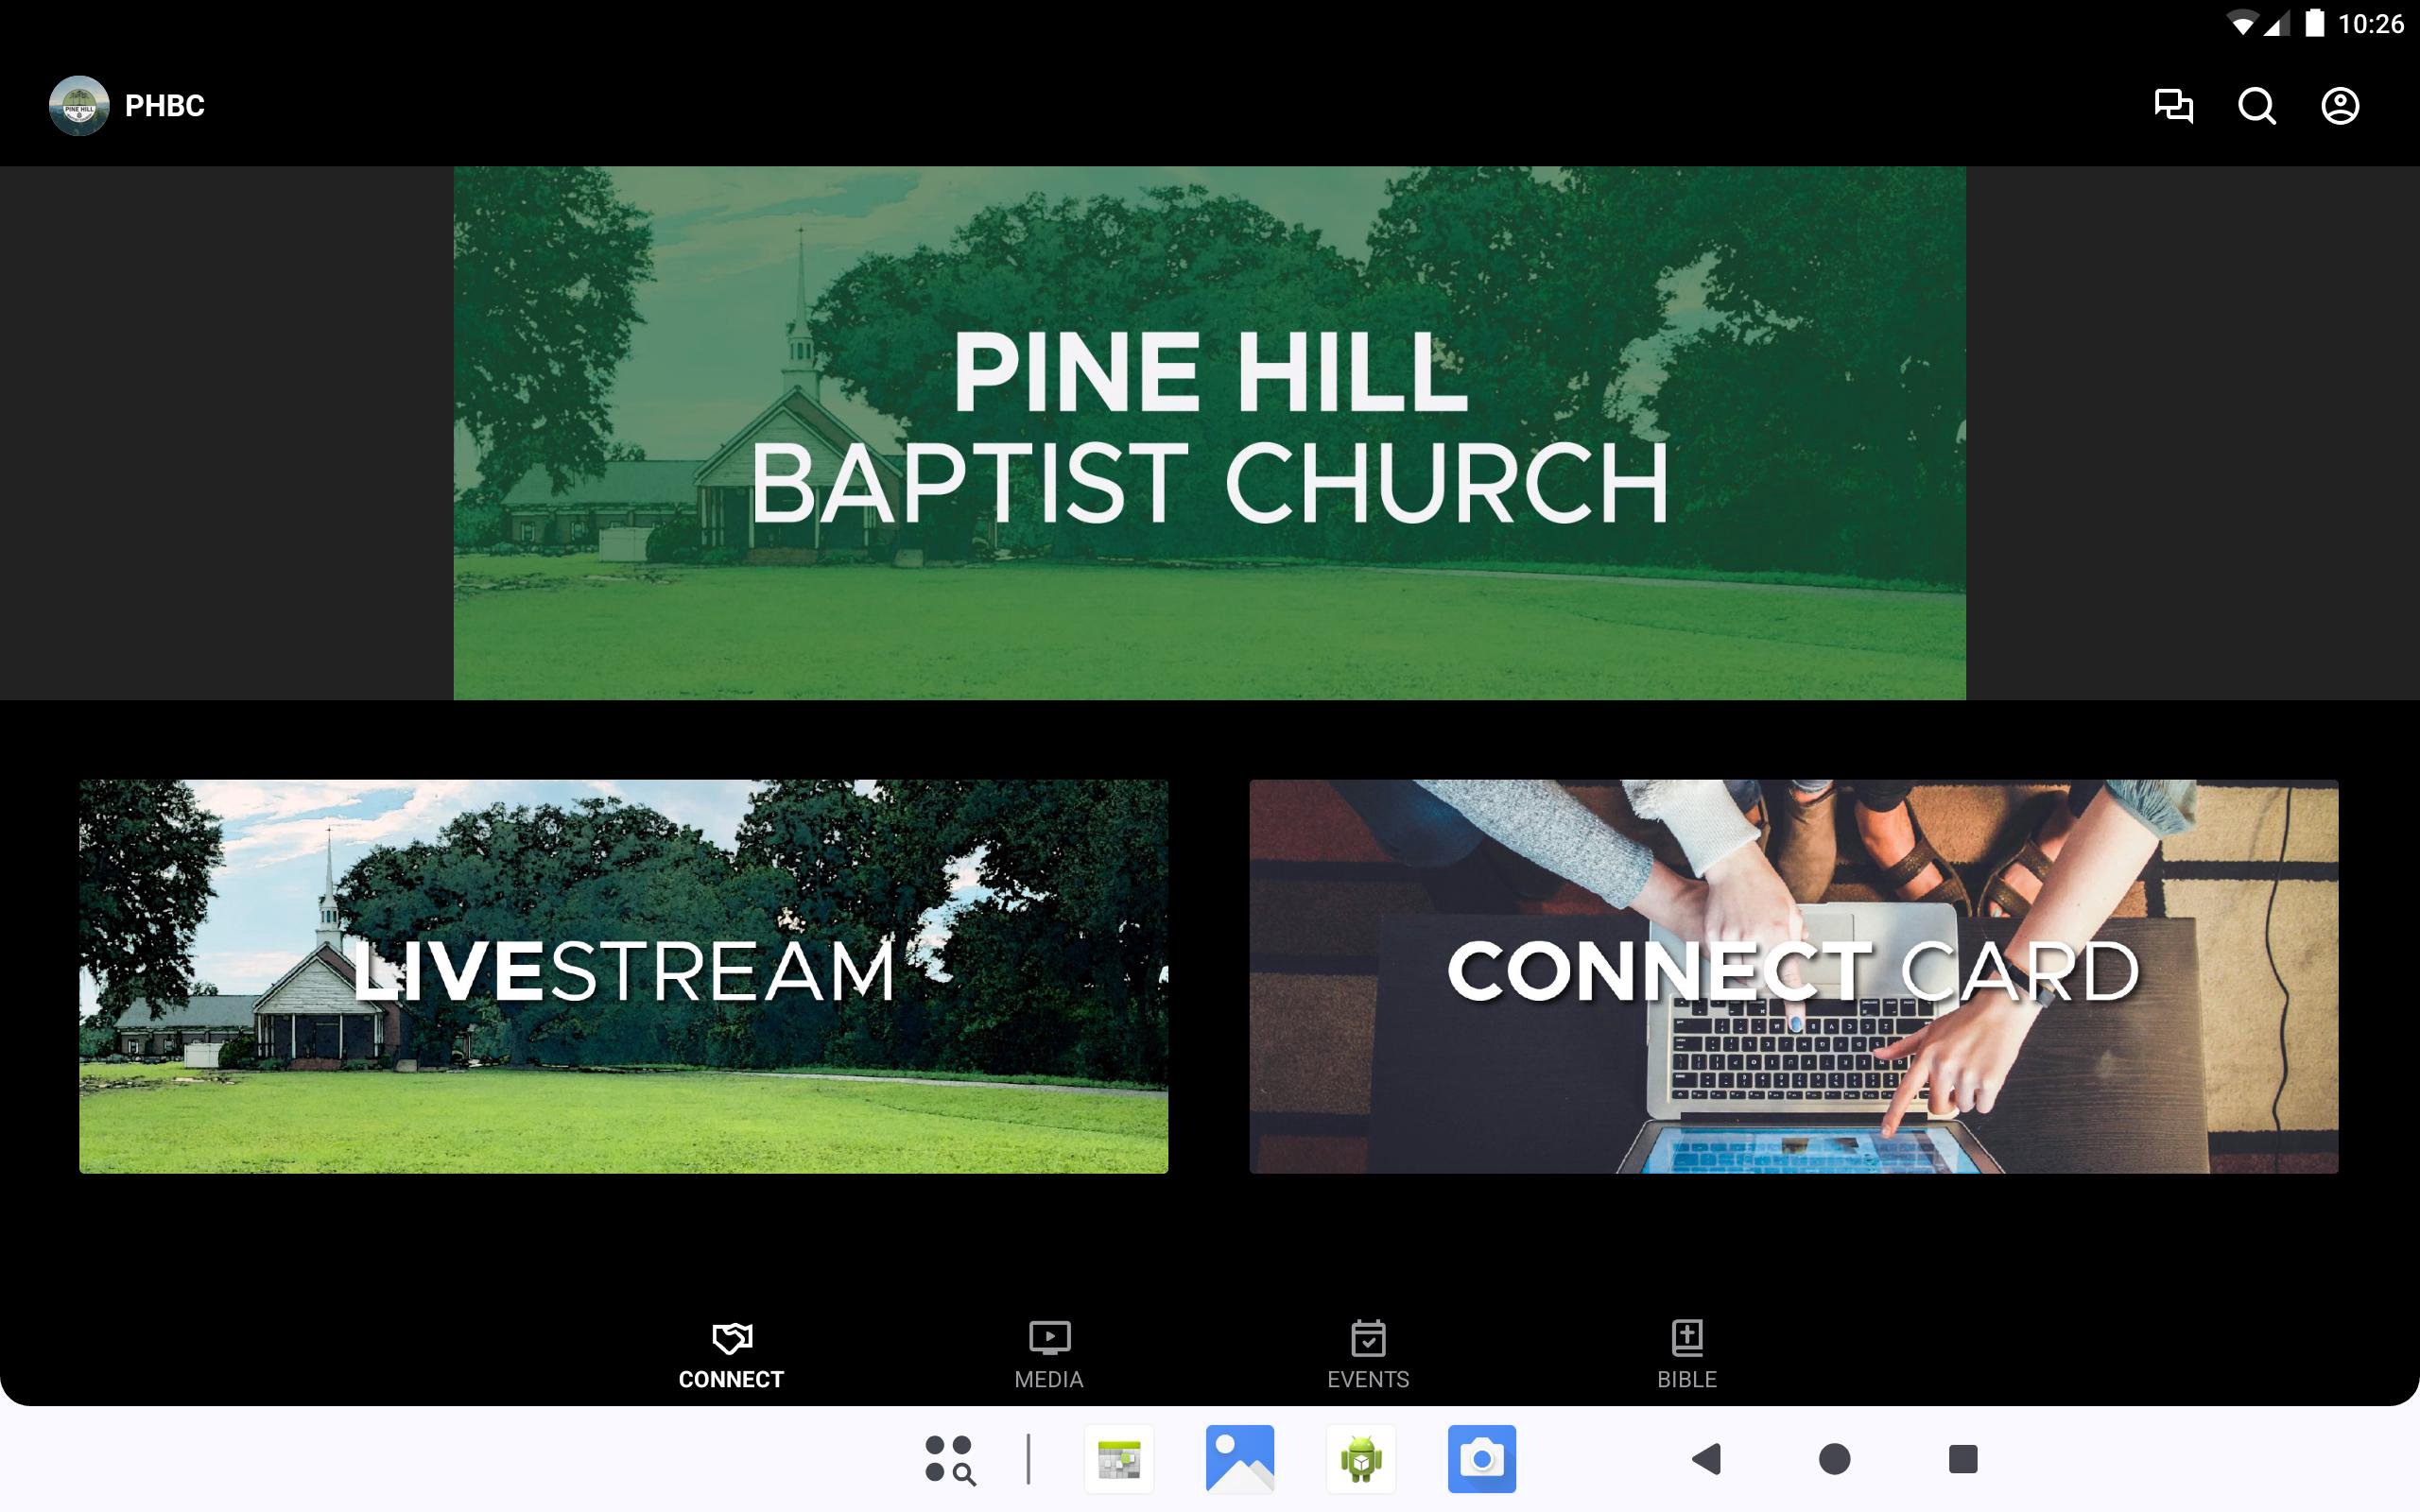This screenshot has width=2420, height=1512.
Task: Tap the recent apps square button
Action: tap(1962, 1459)
